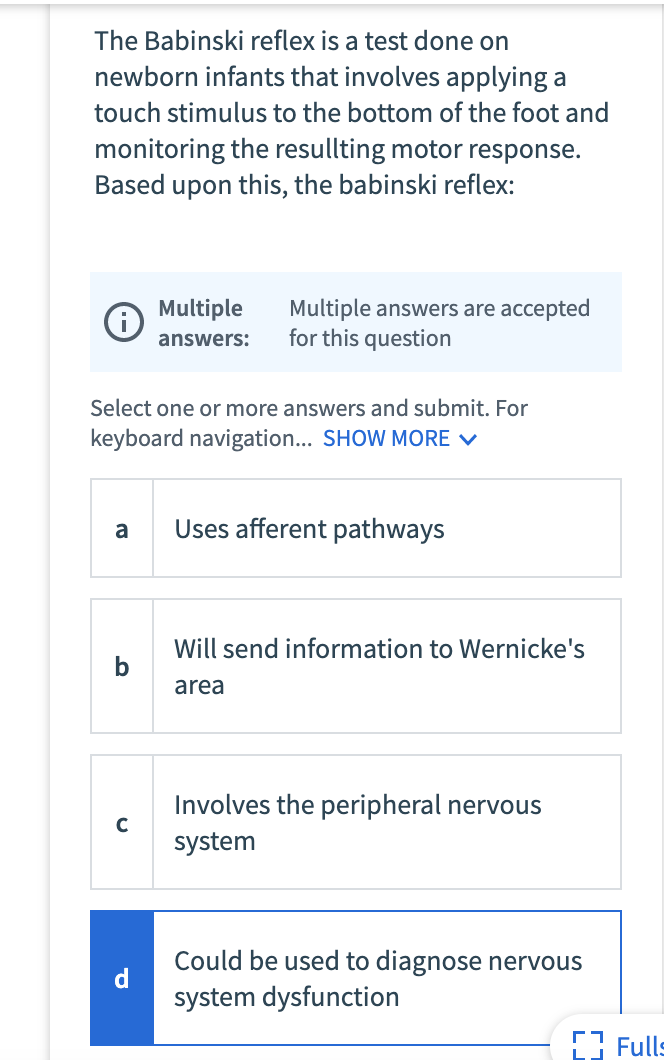Viewport: 664px width, 1060px height.
Task: Select answer letter tile a
Action: tap(122, 528)
